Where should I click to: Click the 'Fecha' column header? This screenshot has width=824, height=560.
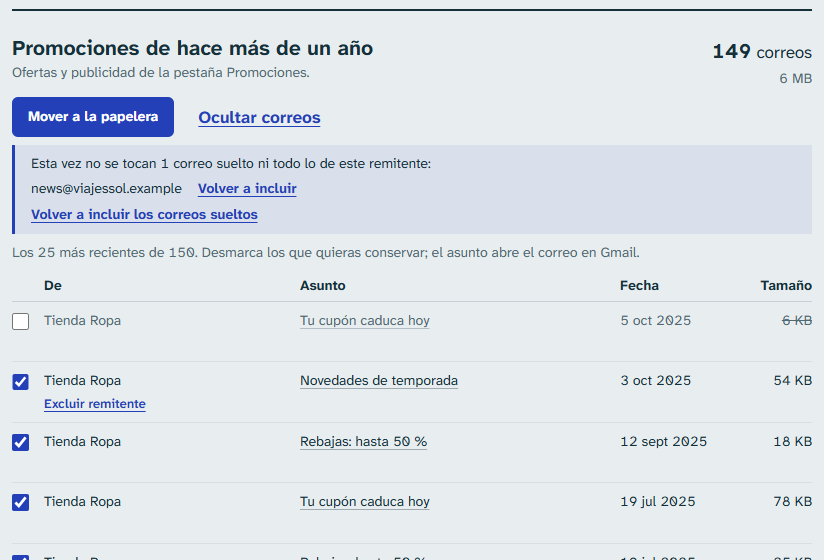point(639,285)
